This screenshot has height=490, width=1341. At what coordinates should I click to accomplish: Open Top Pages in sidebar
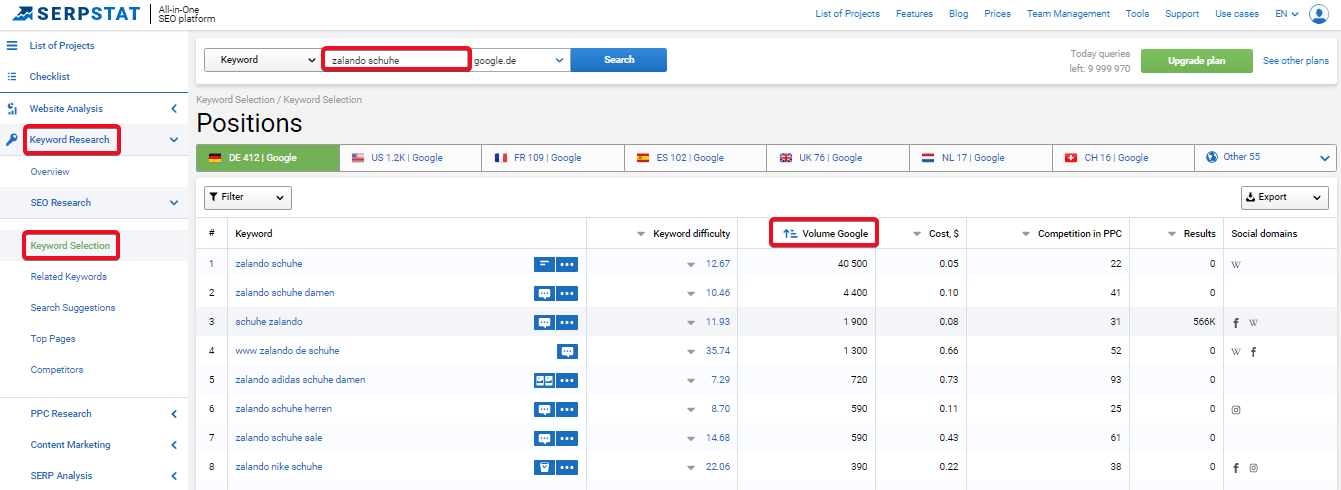point(53,338)
